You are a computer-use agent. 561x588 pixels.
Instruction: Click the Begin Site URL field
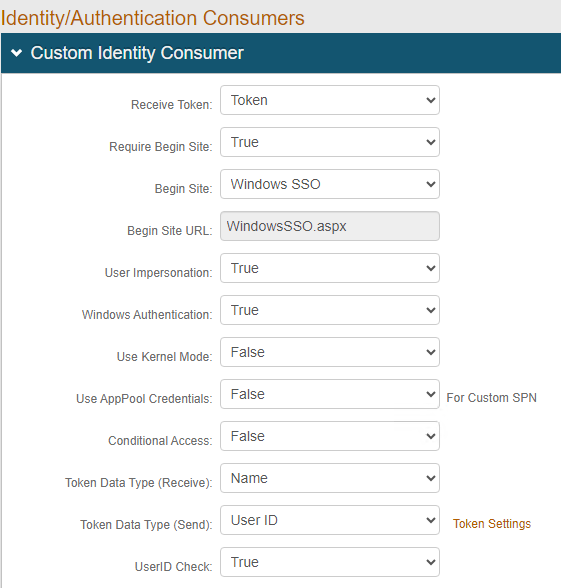(x=330, y=226)
